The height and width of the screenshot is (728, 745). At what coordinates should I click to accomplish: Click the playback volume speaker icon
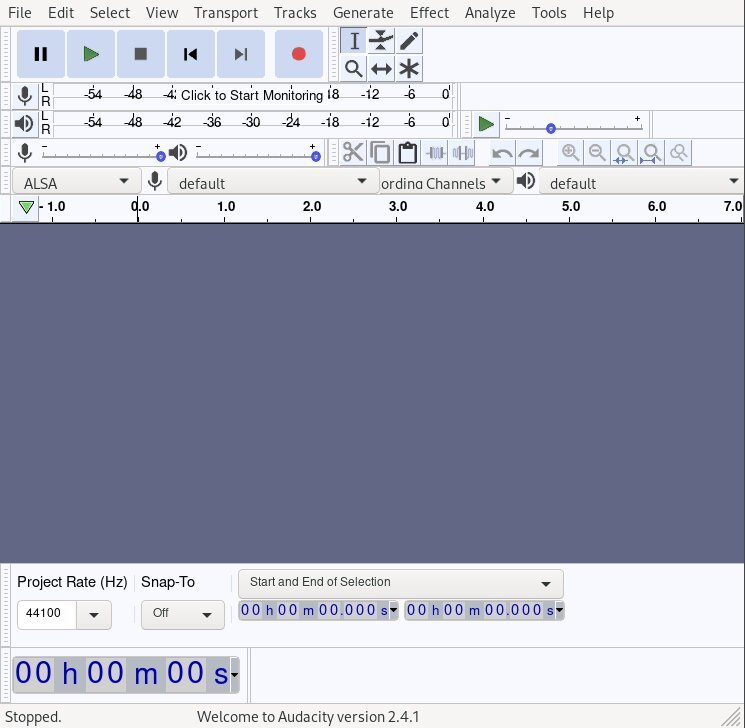pos(178,153)
